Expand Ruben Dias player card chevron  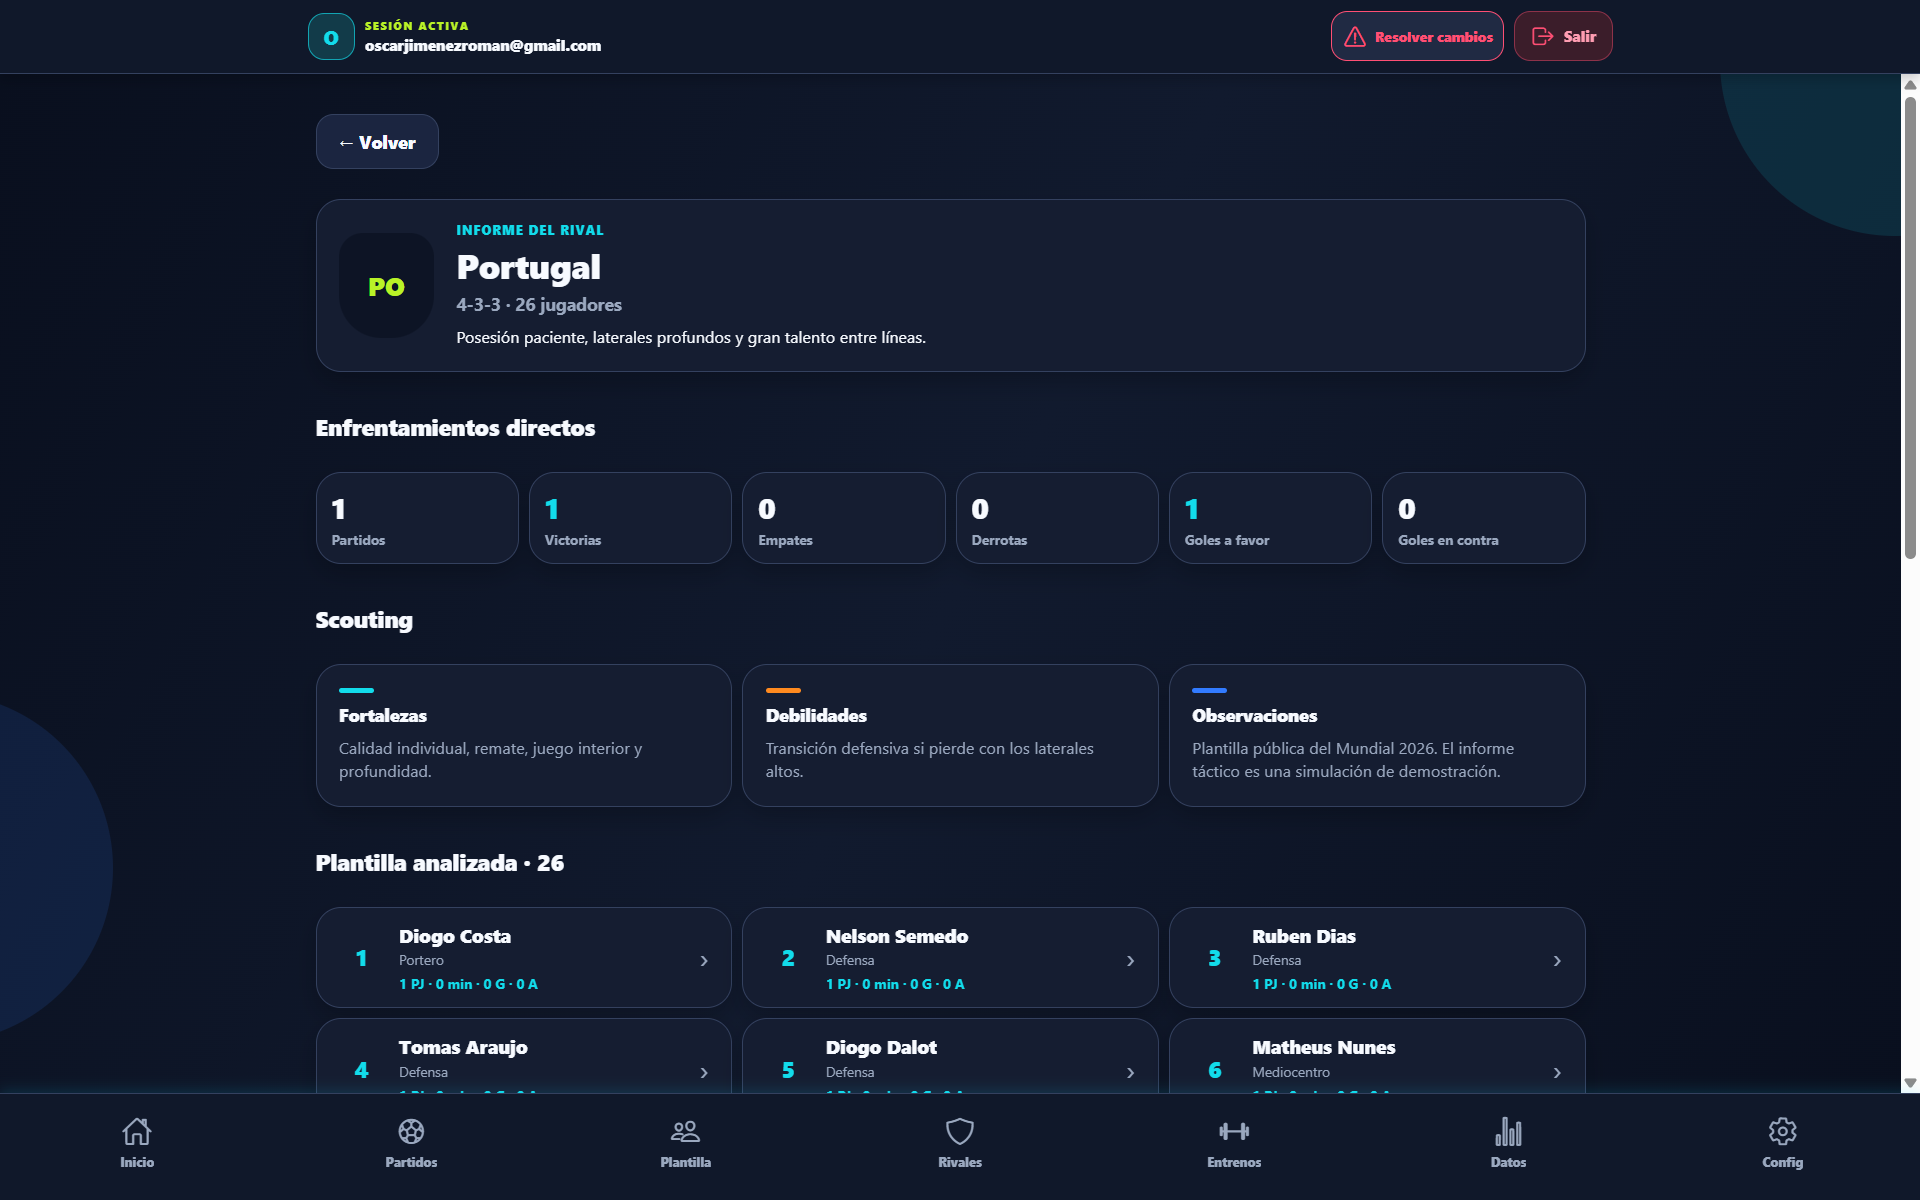pos(1557,961)
